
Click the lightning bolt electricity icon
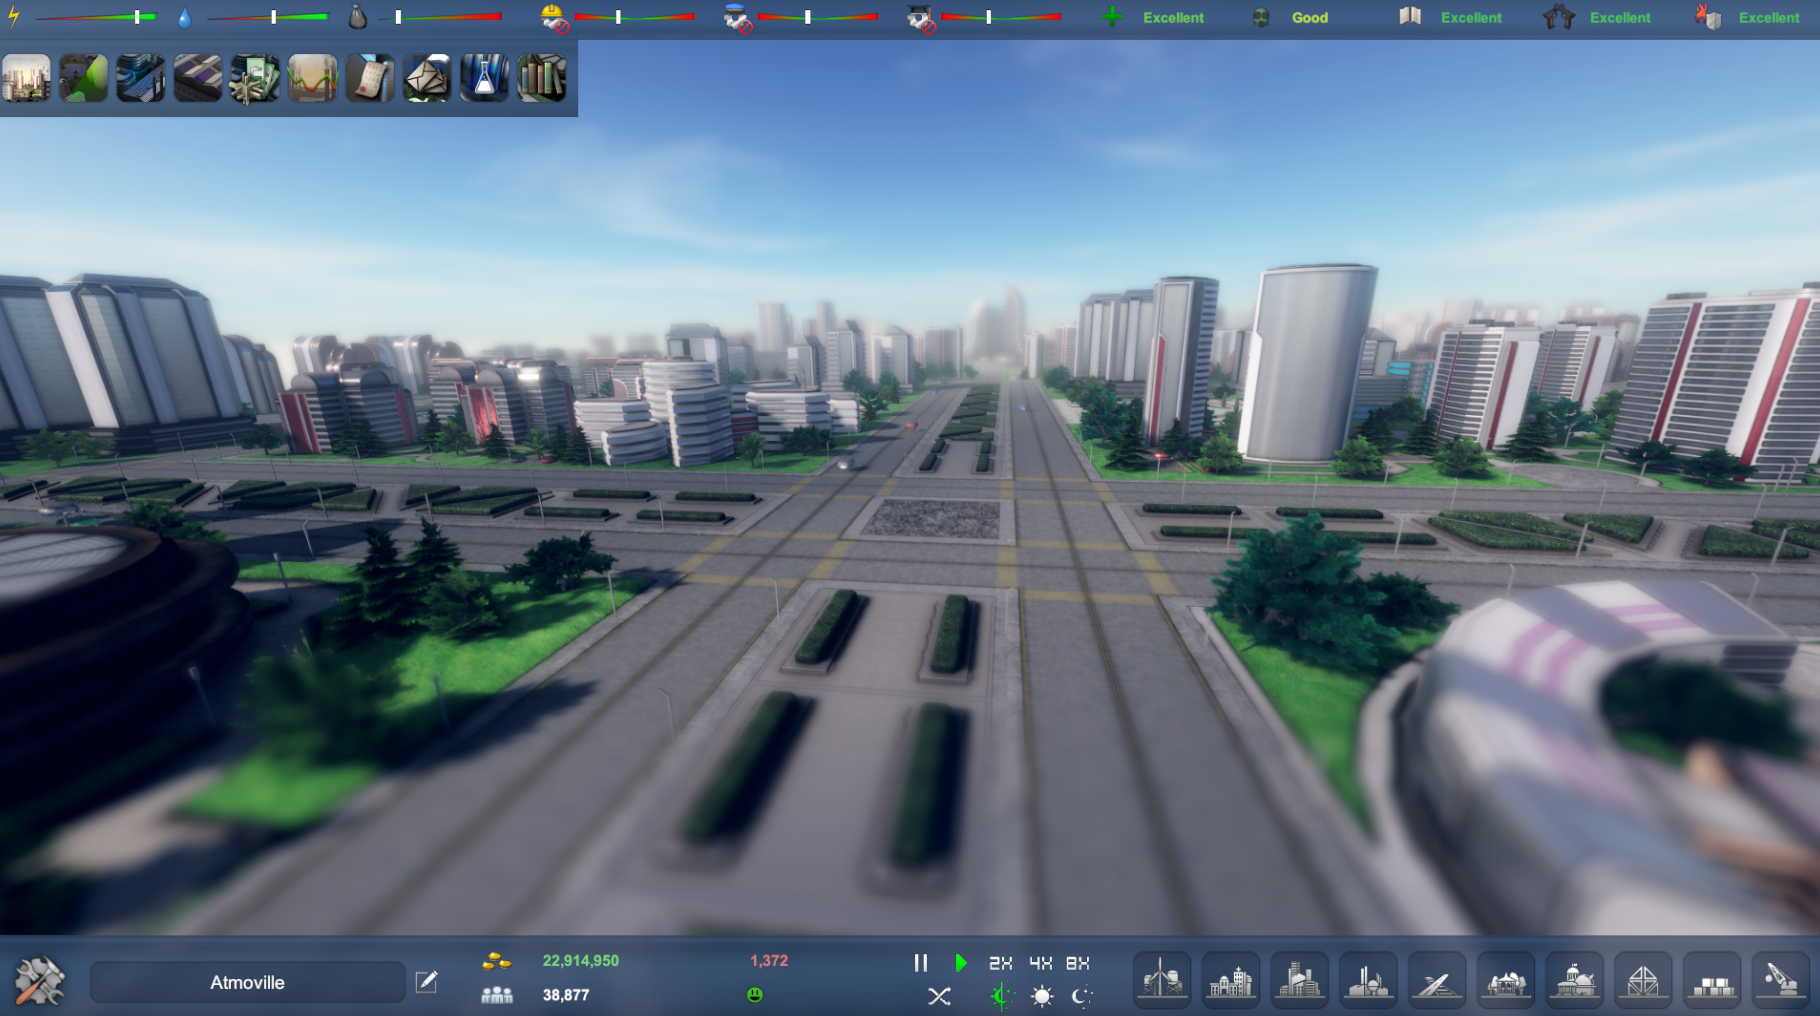coord(14,17)
